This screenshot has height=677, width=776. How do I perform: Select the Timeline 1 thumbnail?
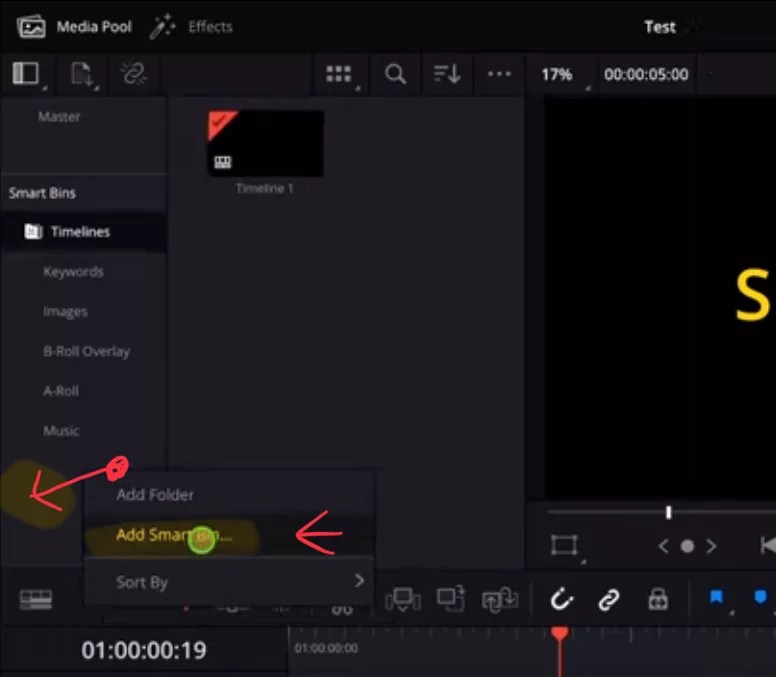click(266, 144)
